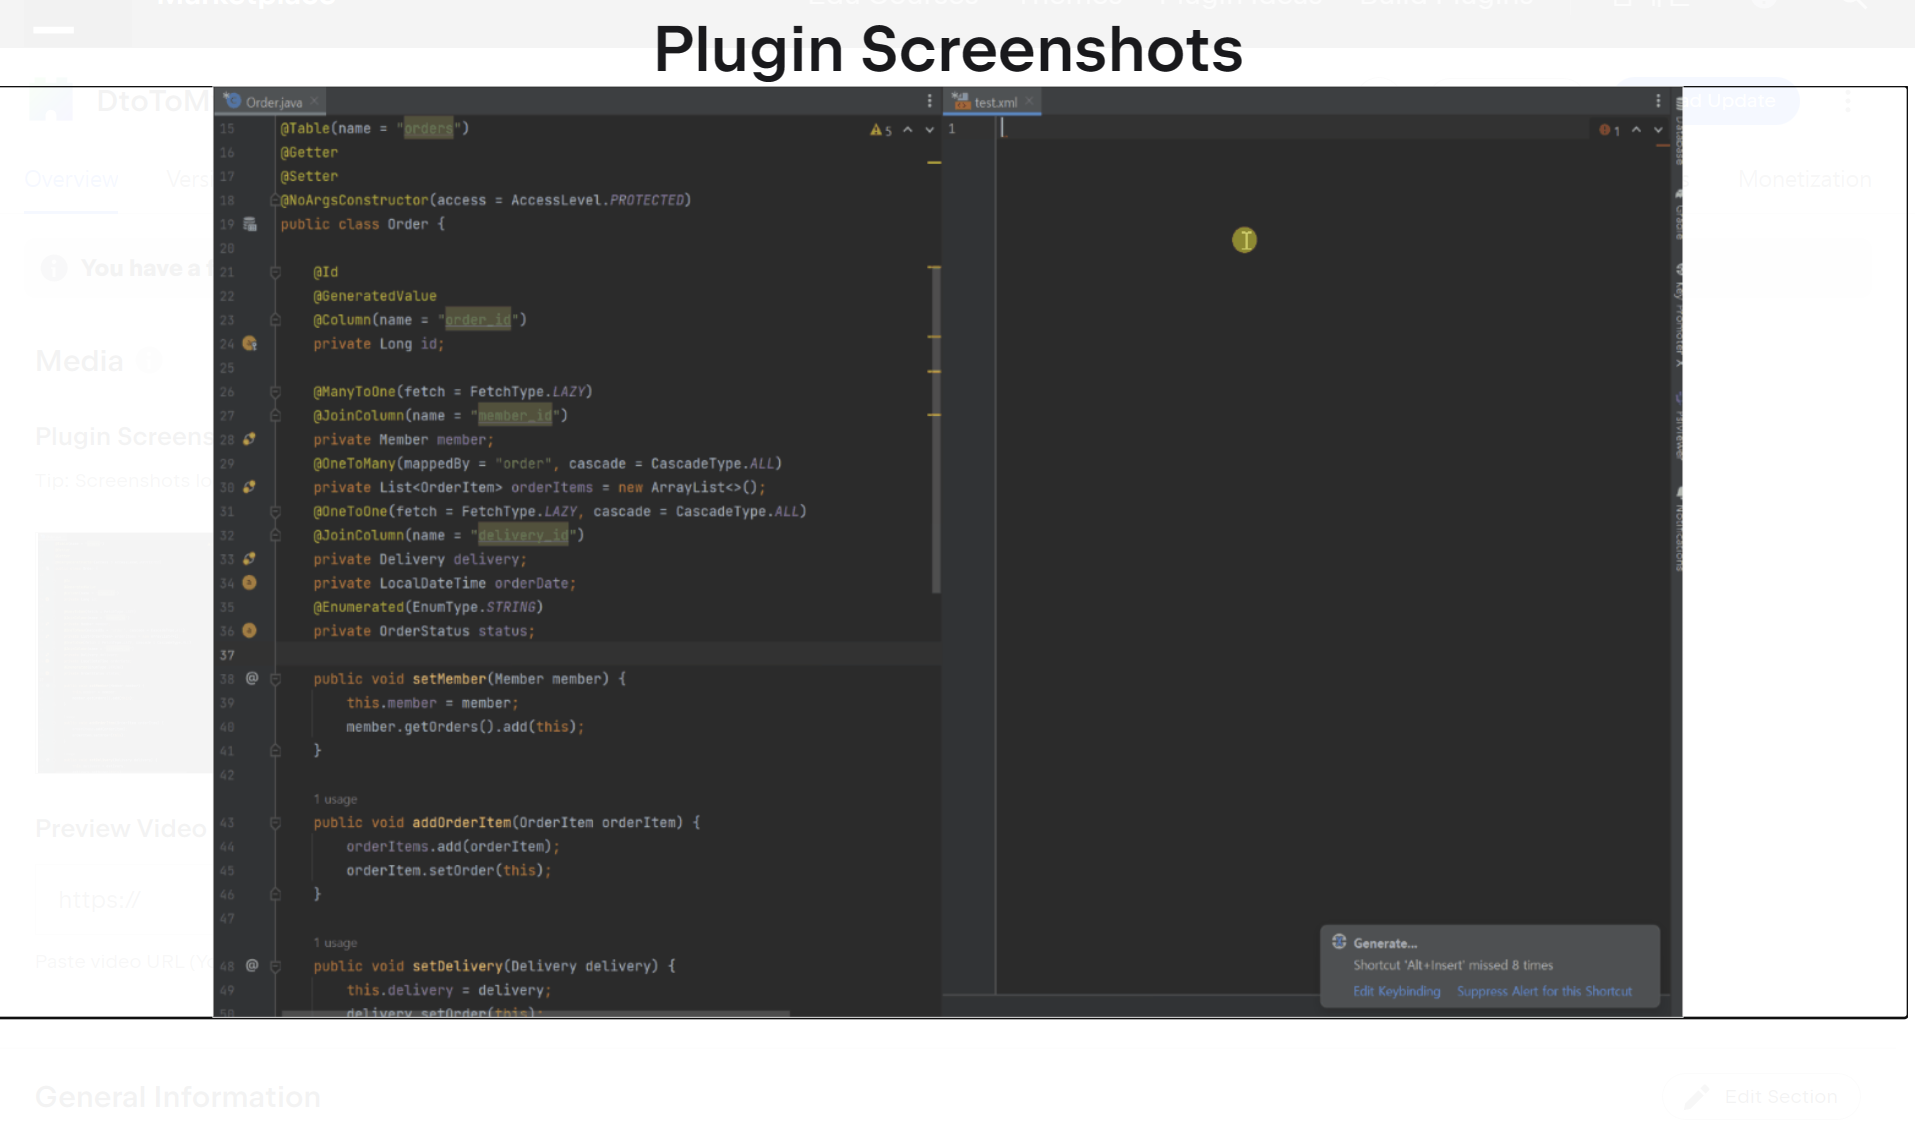
Task: Click the "@GeneratedValue" annotation text
Action: [375, 296]
